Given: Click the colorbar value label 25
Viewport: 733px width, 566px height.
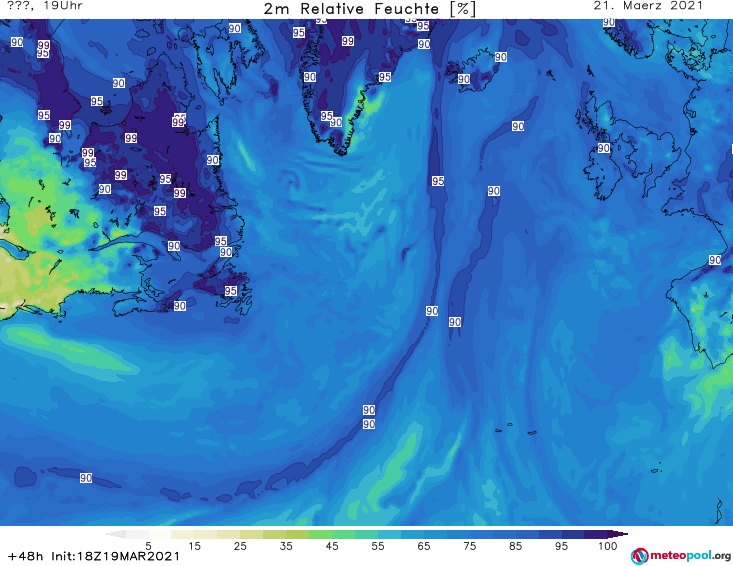Looking at the screenshot, I should pos(240,546).
